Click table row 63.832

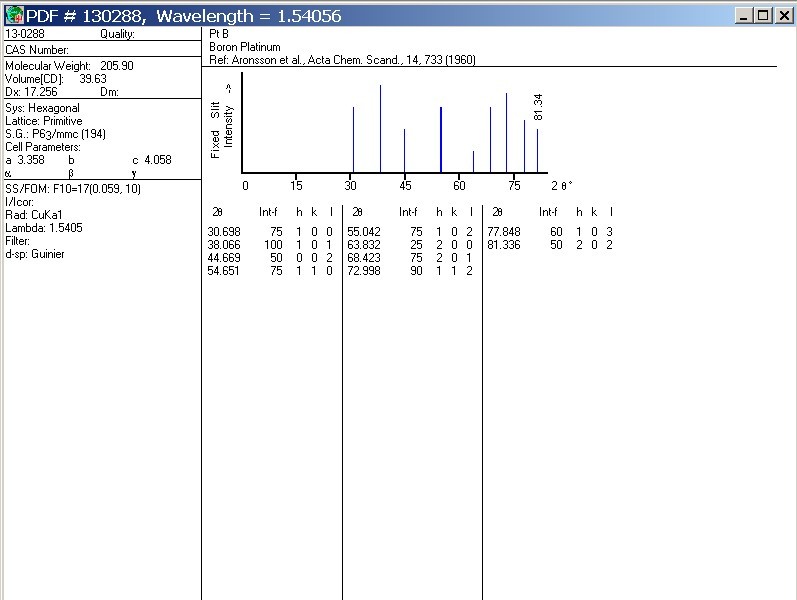pos(410,245)
